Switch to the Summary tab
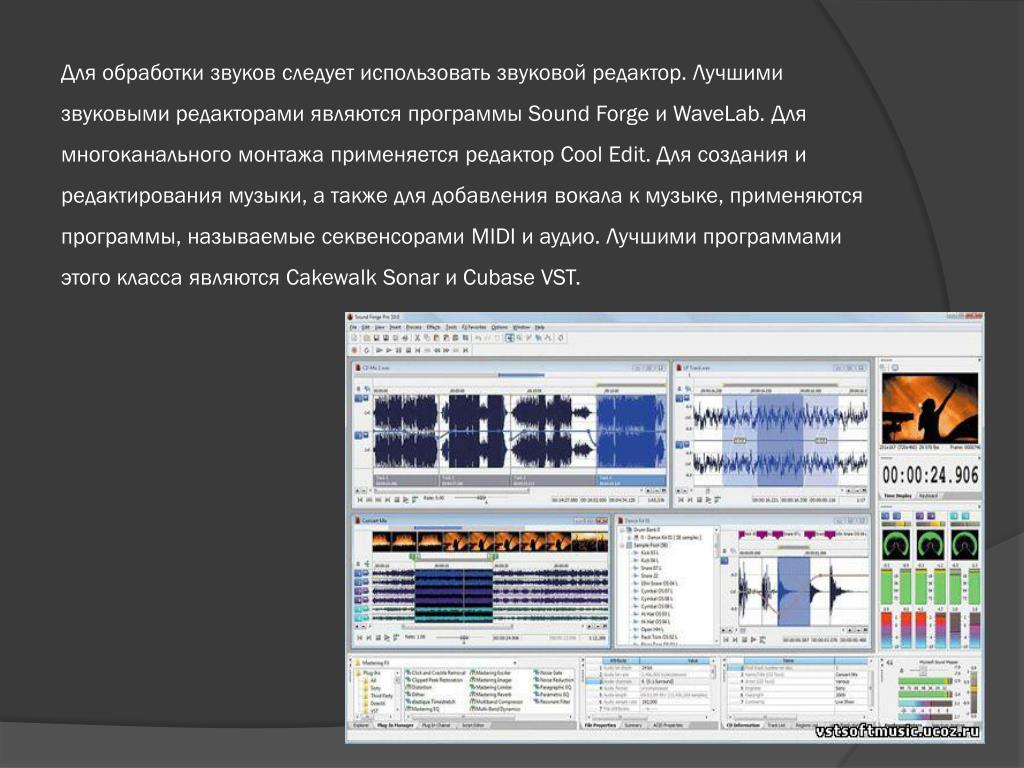The image size is (1024, 768). pos(633,726)
